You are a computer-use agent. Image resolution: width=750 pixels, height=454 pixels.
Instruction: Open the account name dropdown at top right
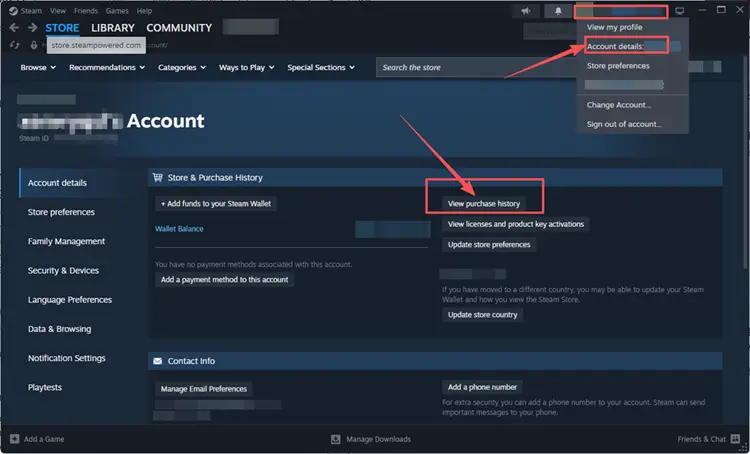point(621,11)
